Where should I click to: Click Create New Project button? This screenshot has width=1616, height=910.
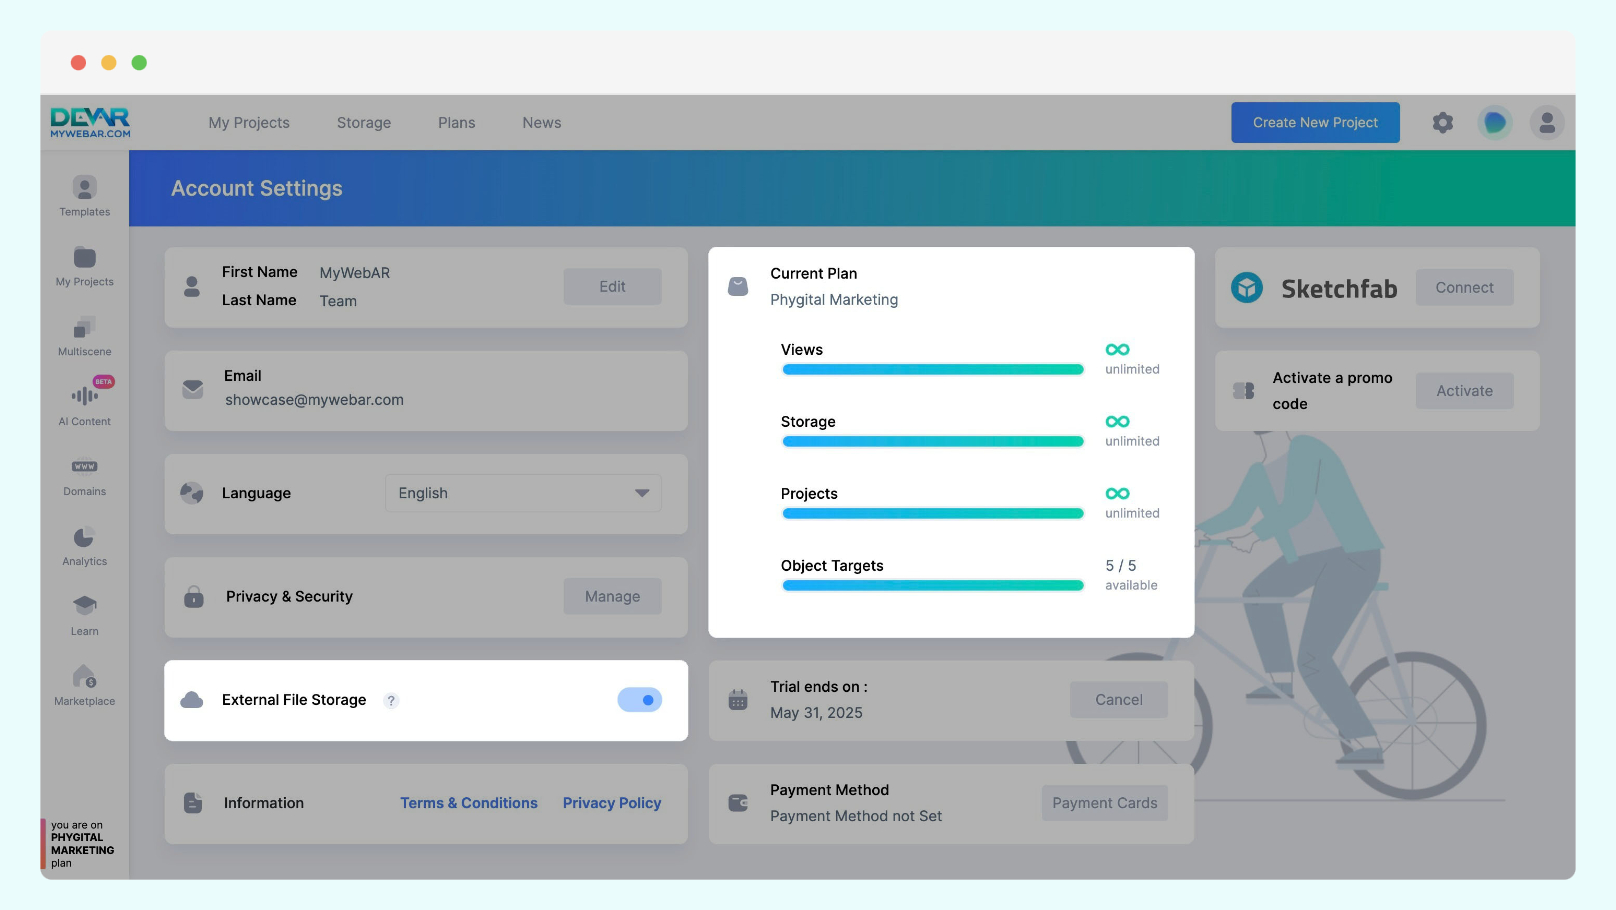click(x=1314, y=123)
